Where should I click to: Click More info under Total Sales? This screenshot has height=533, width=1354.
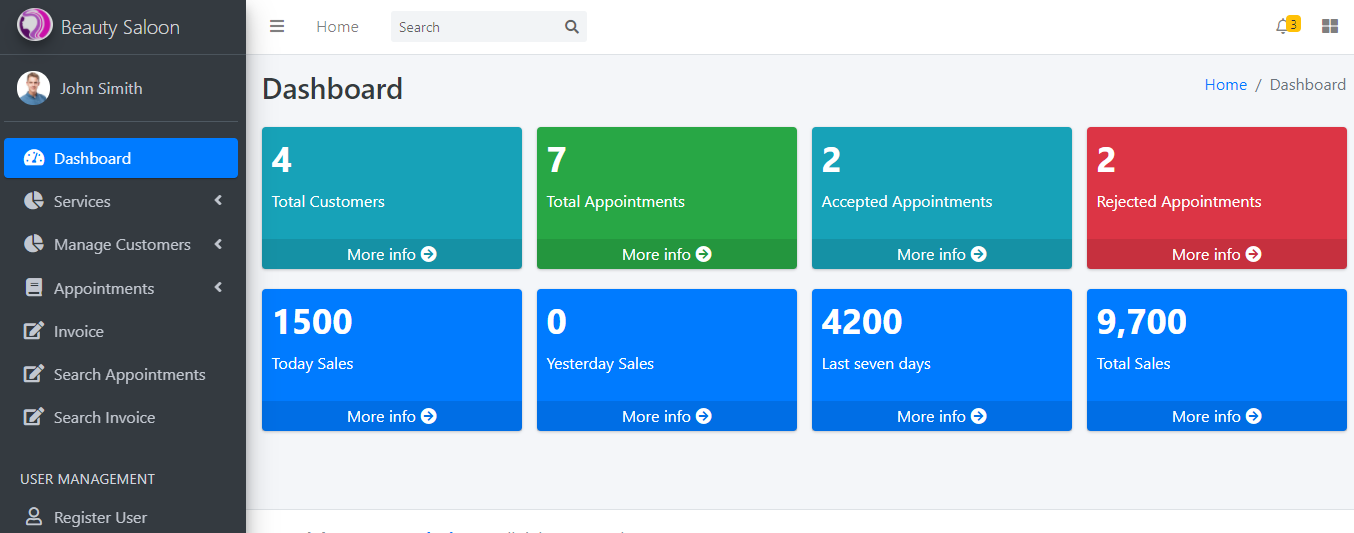click(1216, 416)
